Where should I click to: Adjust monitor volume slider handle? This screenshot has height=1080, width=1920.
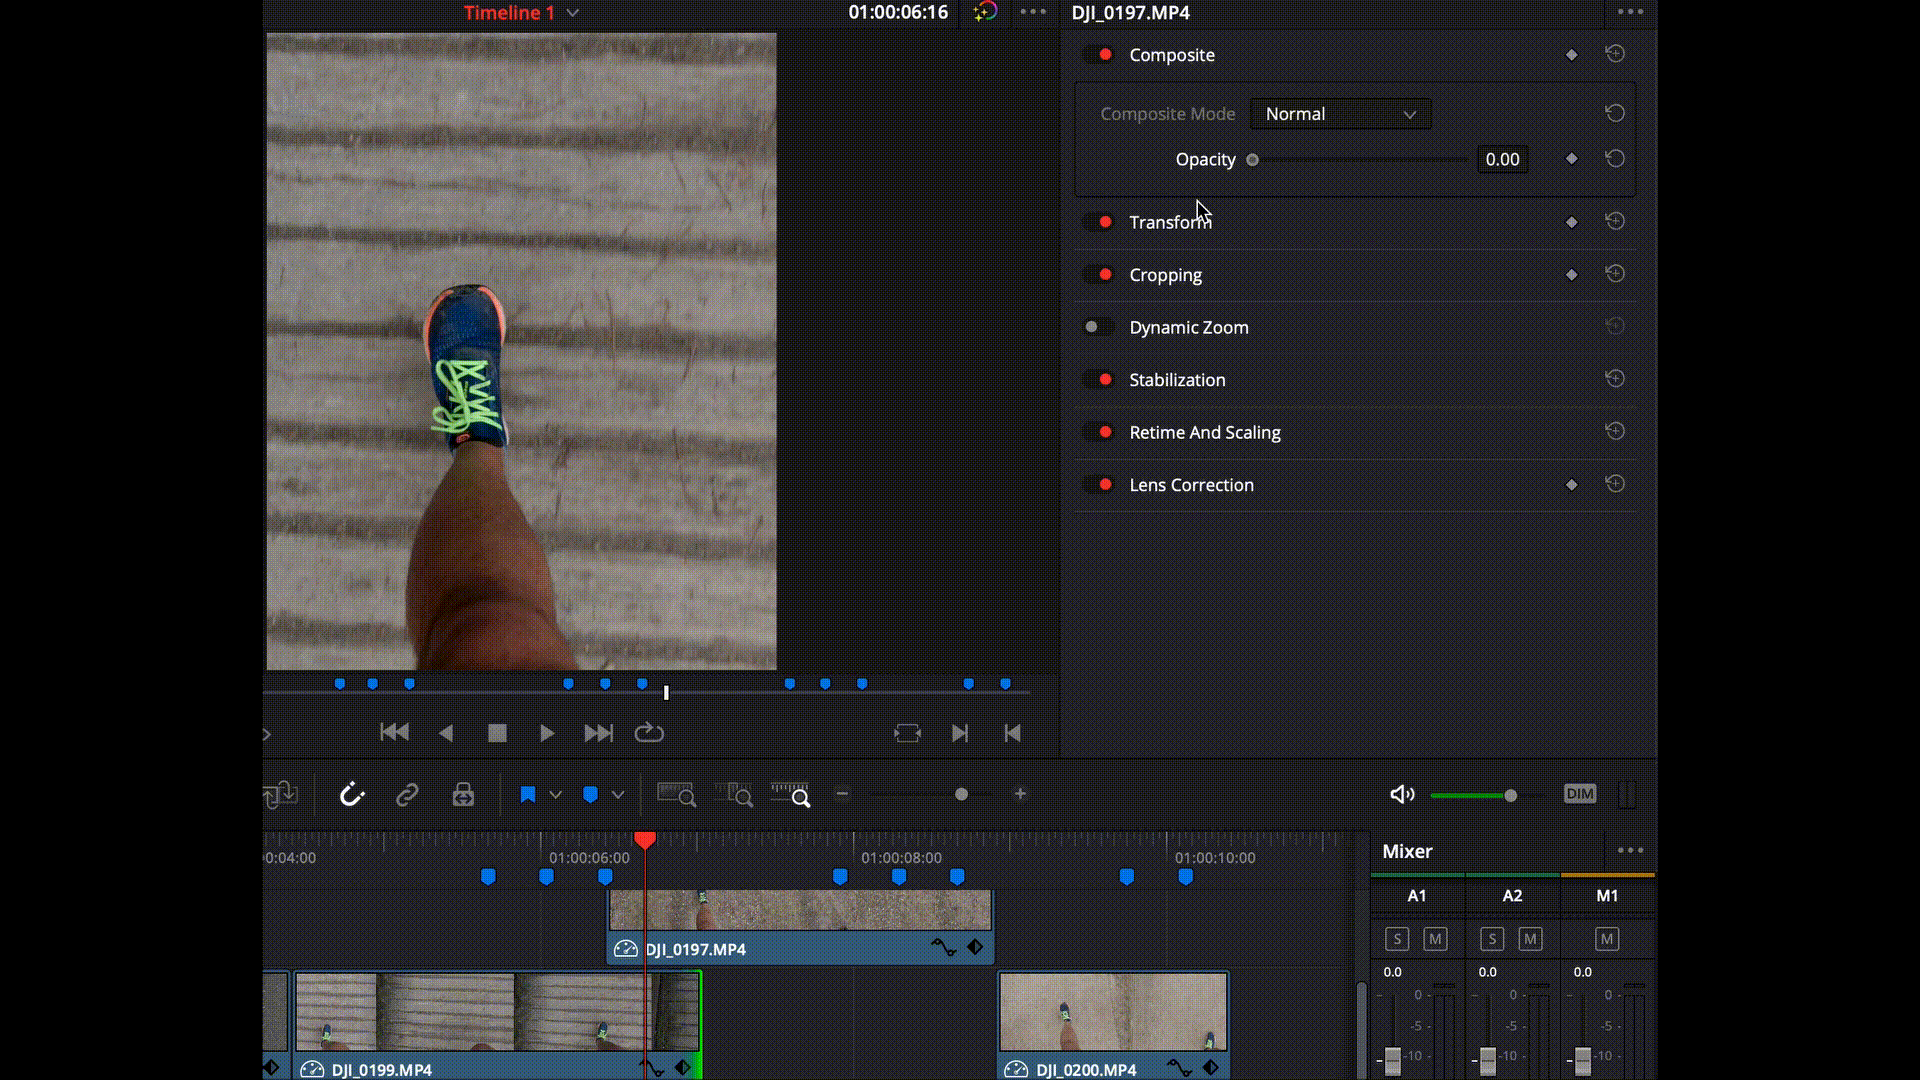pos(1510,795)
